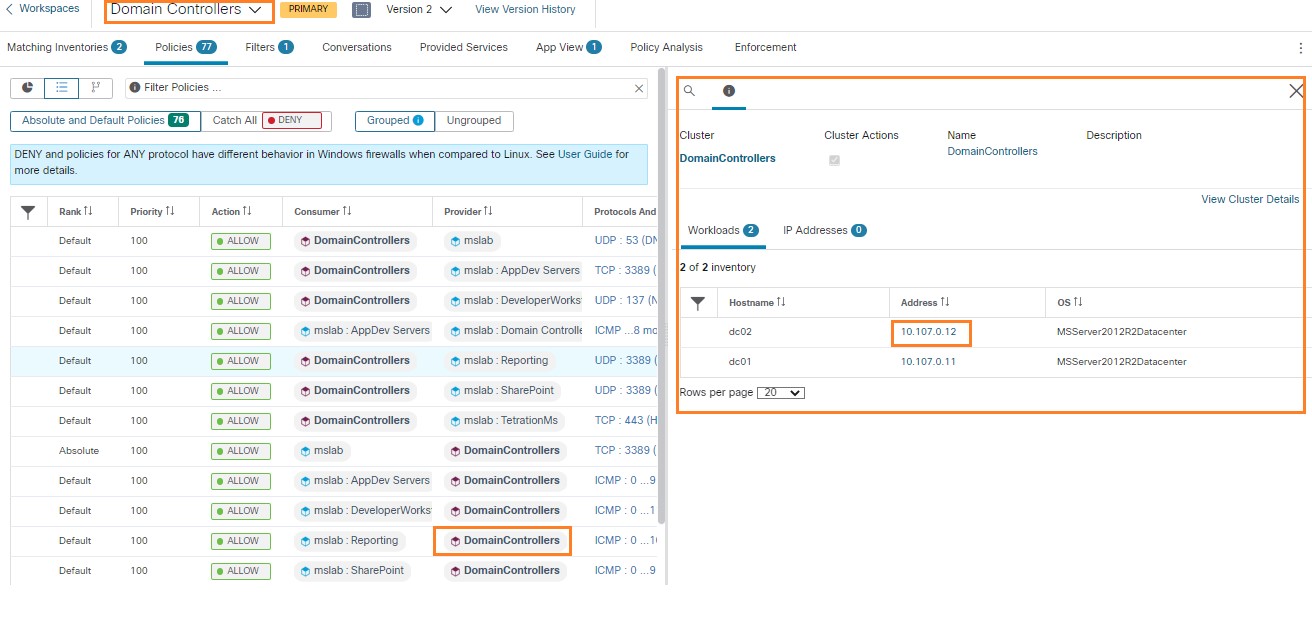Click the Filter Policies info icon
The height and width of the screenshot is (623, 1312).
pyautogui.click(x=135, y=88)
